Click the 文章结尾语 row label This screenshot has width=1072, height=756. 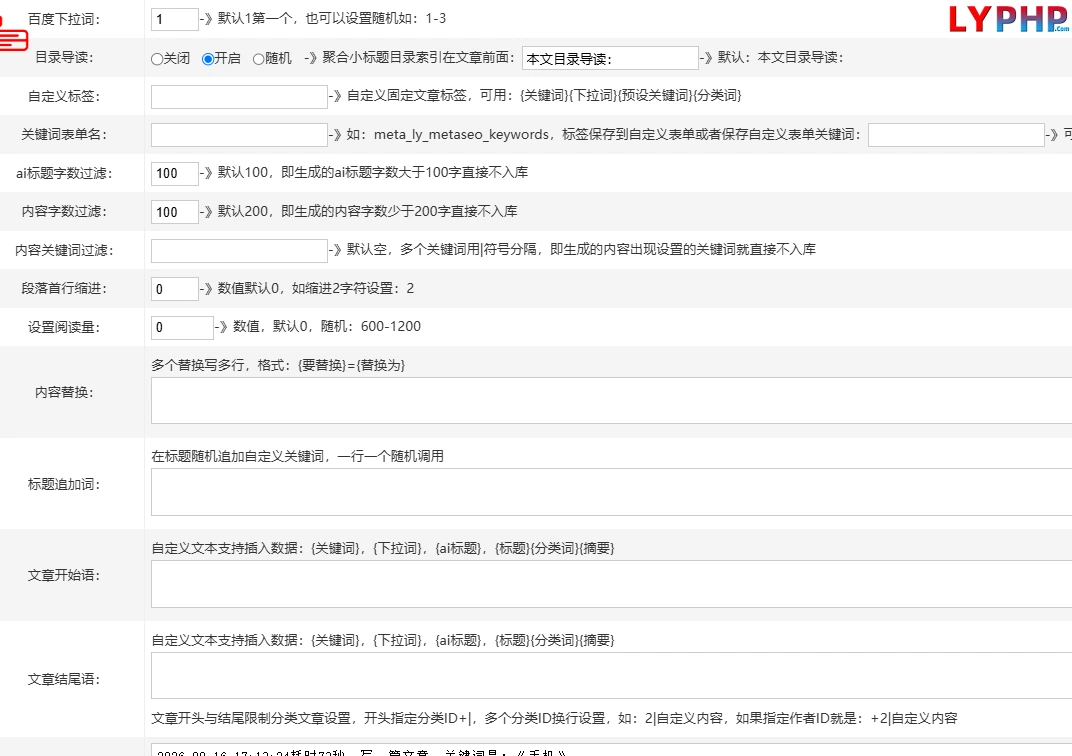coord(64,679)
